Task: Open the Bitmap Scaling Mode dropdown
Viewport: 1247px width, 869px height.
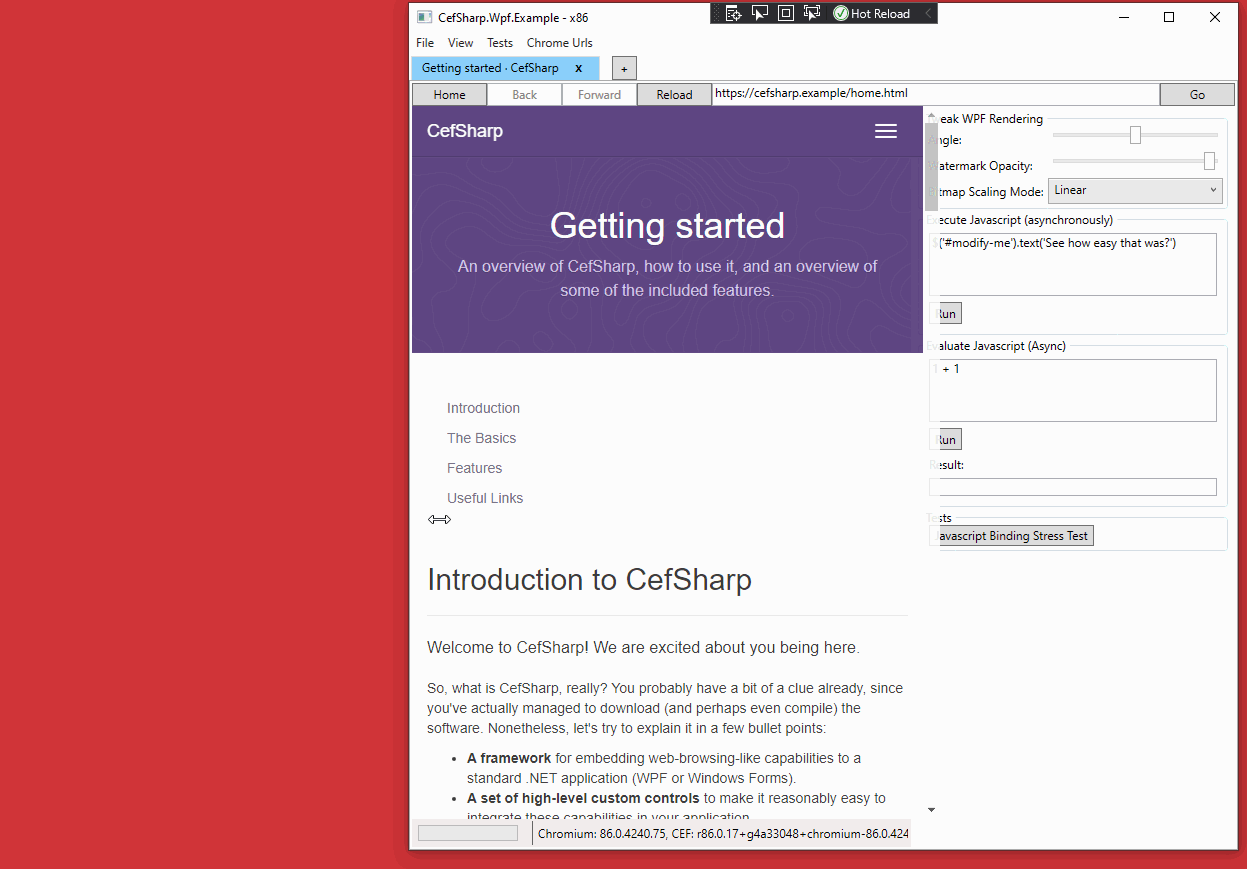Action: (x=1135, y=190)
